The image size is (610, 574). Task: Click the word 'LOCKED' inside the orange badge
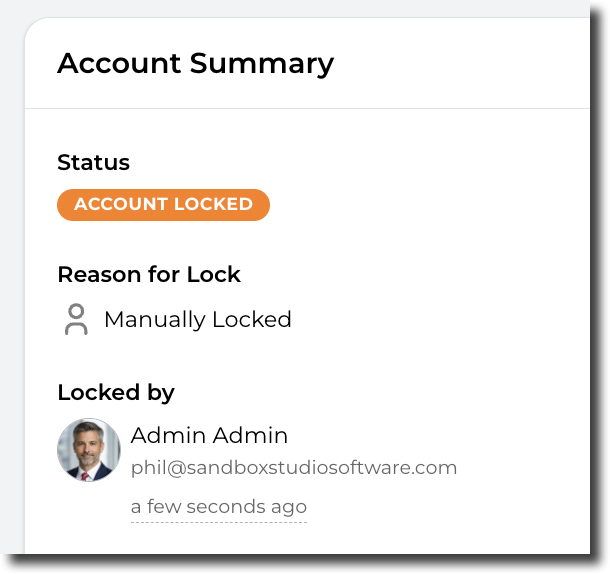tap(213, 205)
